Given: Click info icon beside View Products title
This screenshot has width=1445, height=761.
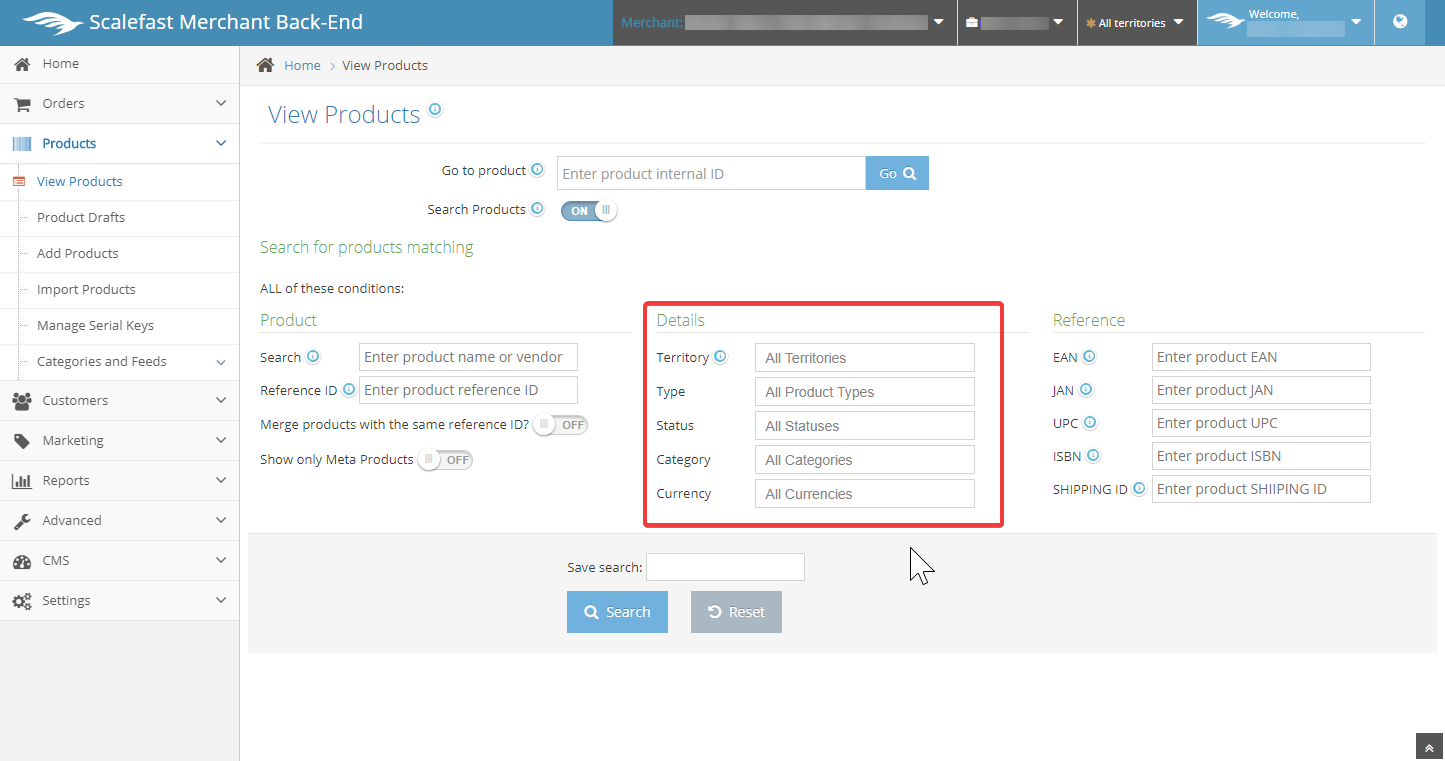Looking at the screenshot, I should [435, 110].
